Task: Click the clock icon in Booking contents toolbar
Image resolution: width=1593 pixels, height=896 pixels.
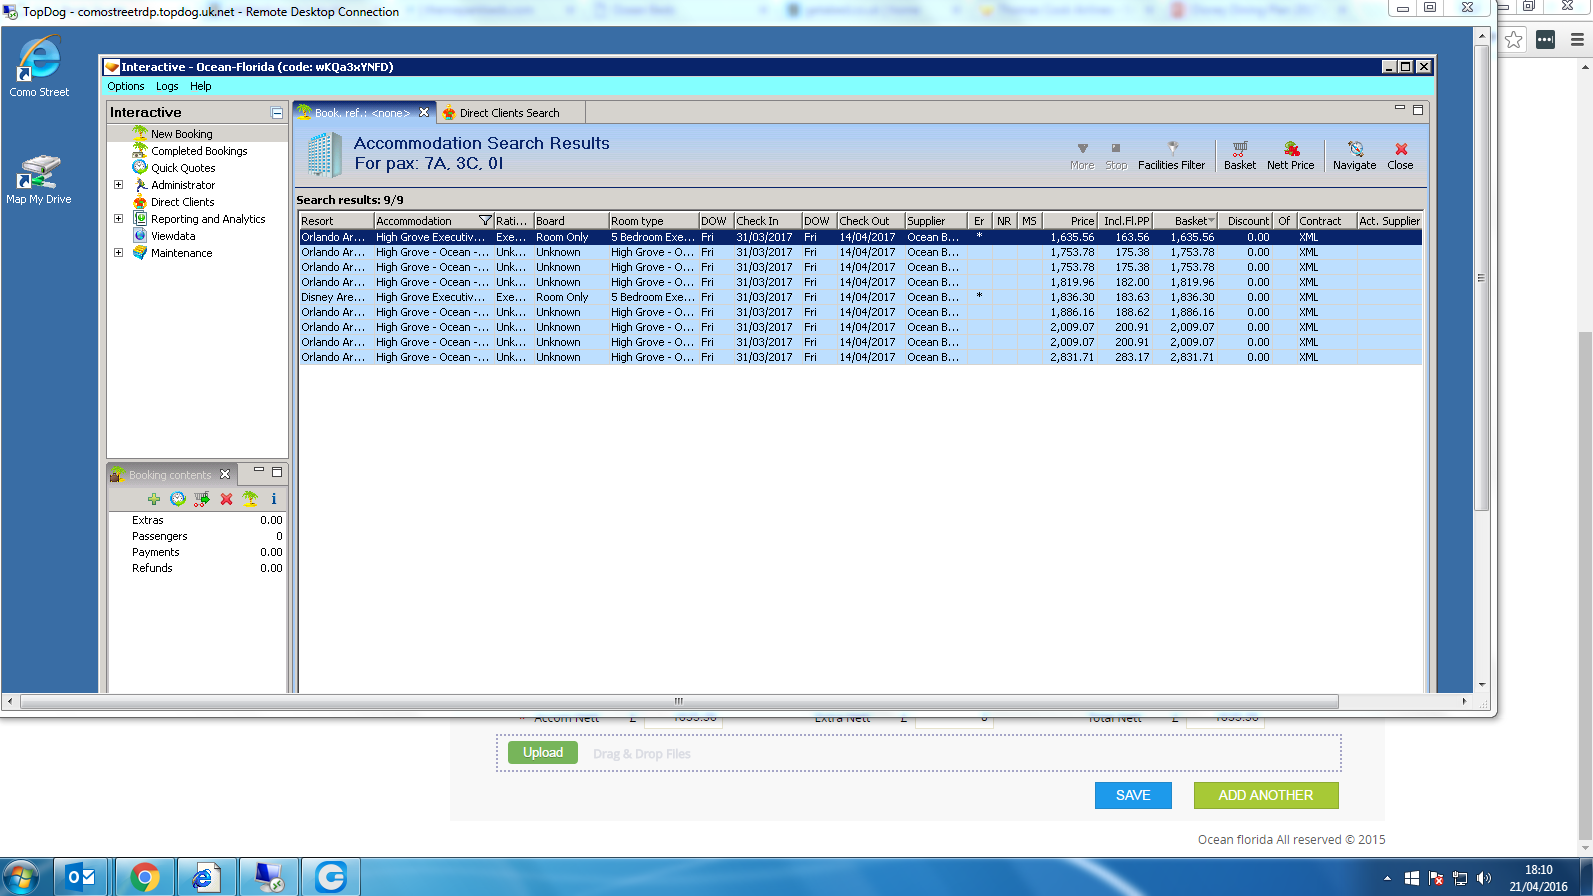Action: pos(177,499)
